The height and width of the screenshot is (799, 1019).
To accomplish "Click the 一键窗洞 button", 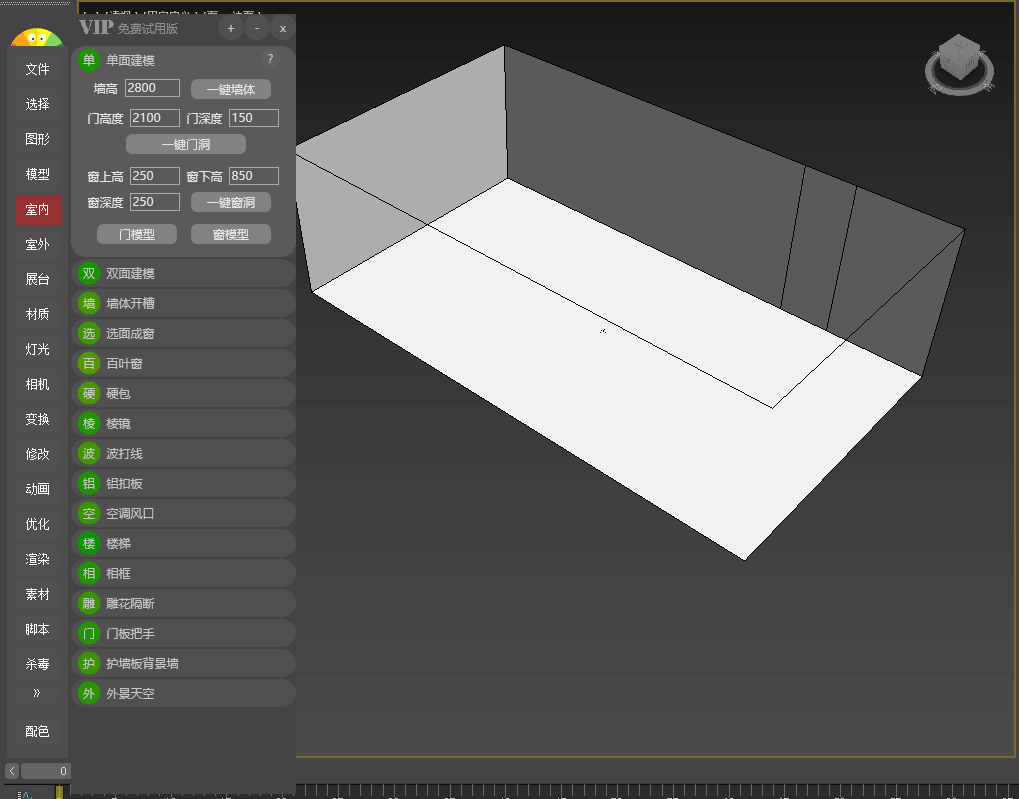I will [231, 202].
